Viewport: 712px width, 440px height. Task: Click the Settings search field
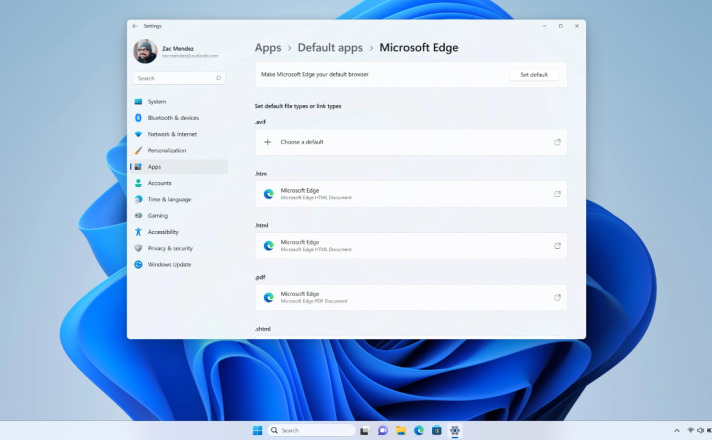179,78
